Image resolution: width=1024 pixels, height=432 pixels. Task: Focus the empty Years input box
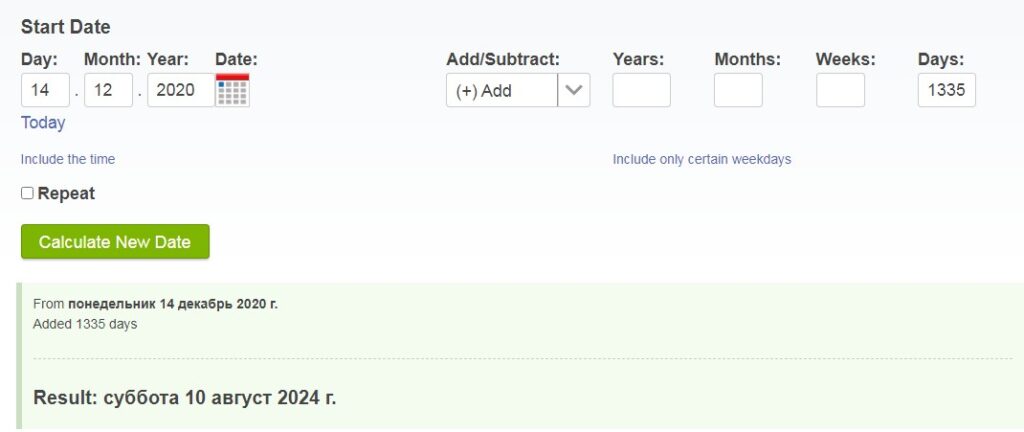641,90
